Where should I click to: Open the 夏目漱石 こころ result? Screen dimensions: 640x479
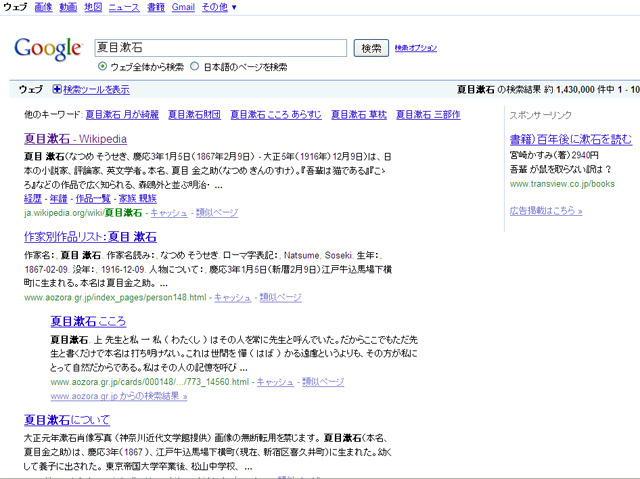click(88, 321)
